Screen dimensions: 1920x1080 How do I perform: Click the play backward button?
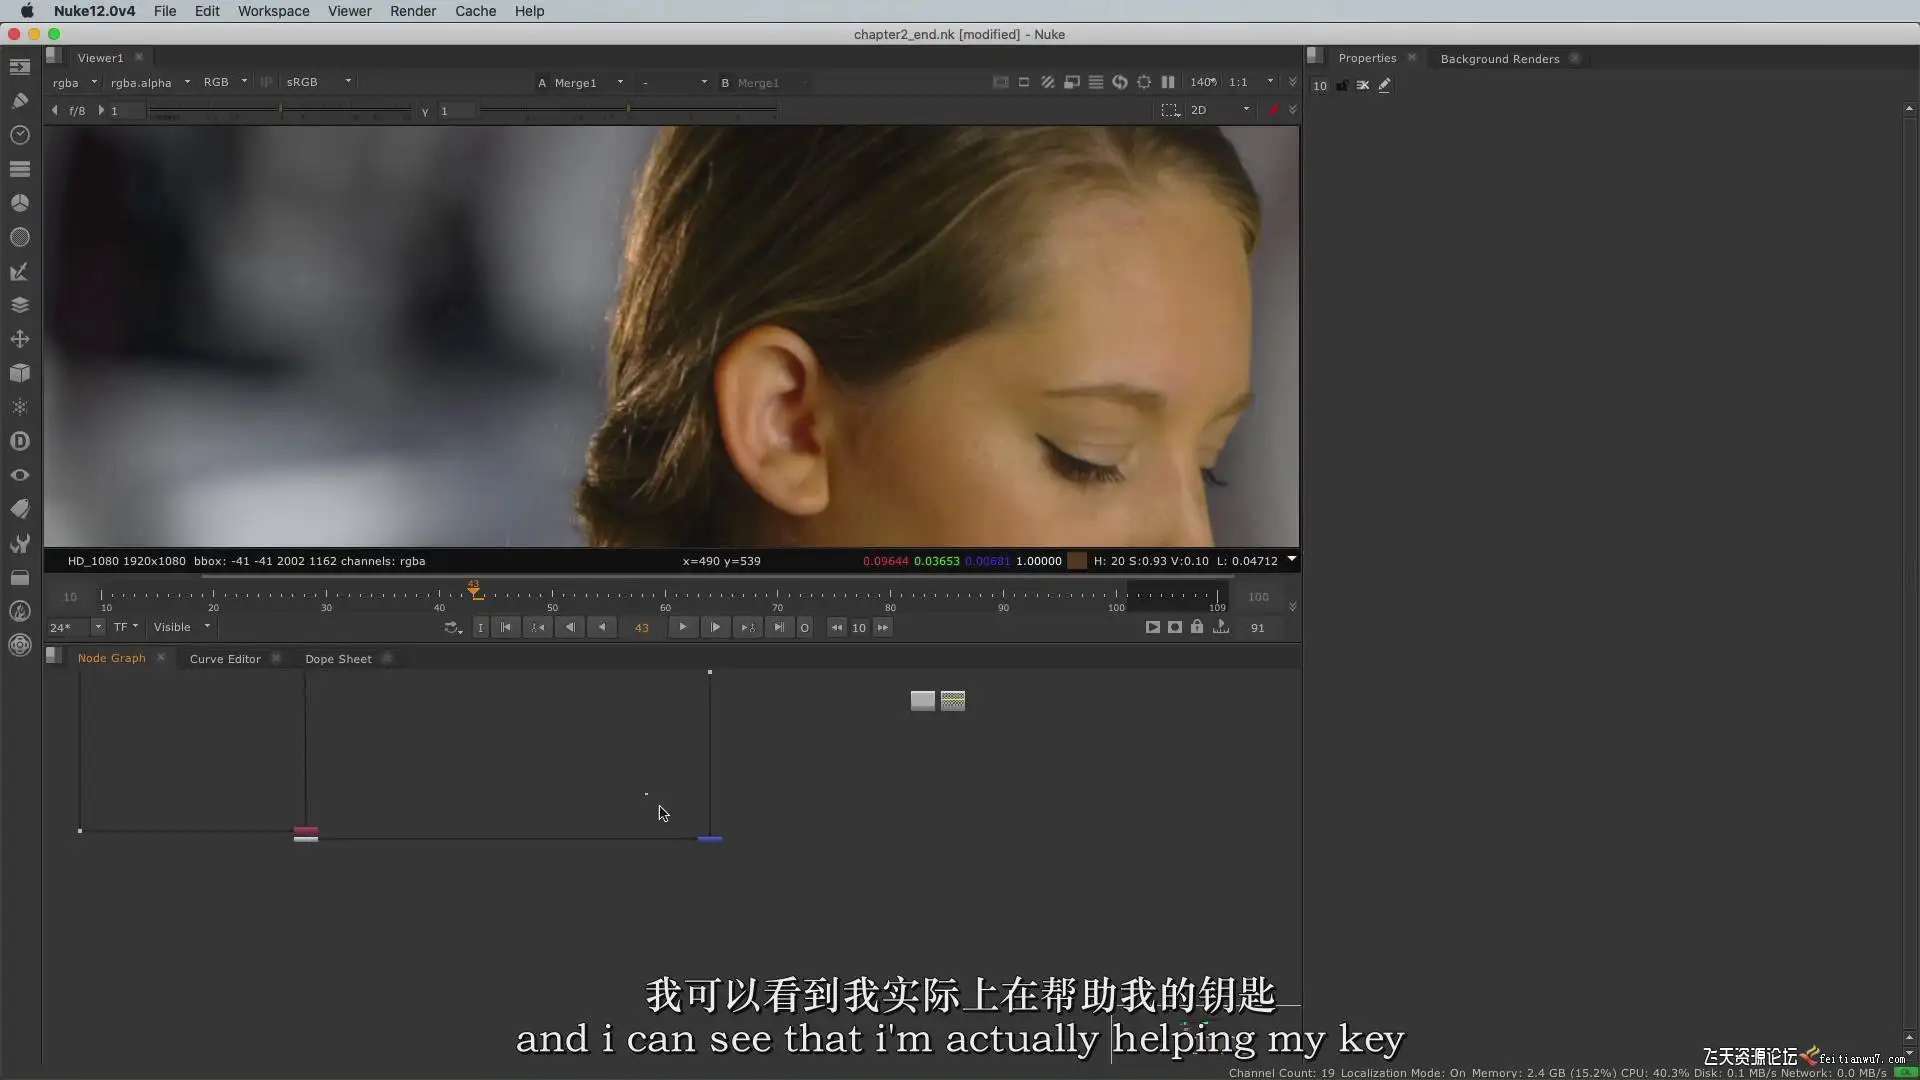(602, 627)
